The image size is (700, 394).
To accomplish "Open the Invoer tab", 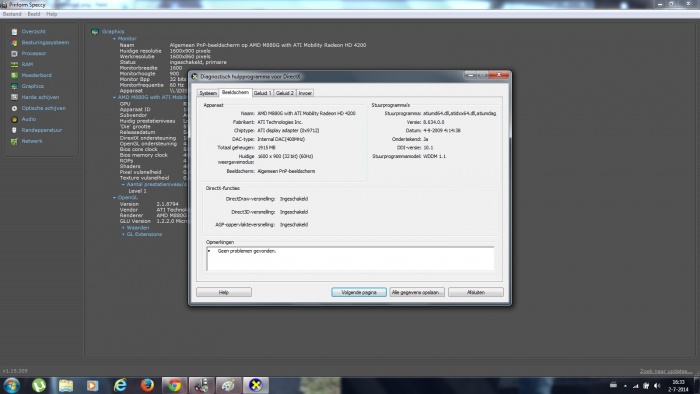I will (305, 93).
